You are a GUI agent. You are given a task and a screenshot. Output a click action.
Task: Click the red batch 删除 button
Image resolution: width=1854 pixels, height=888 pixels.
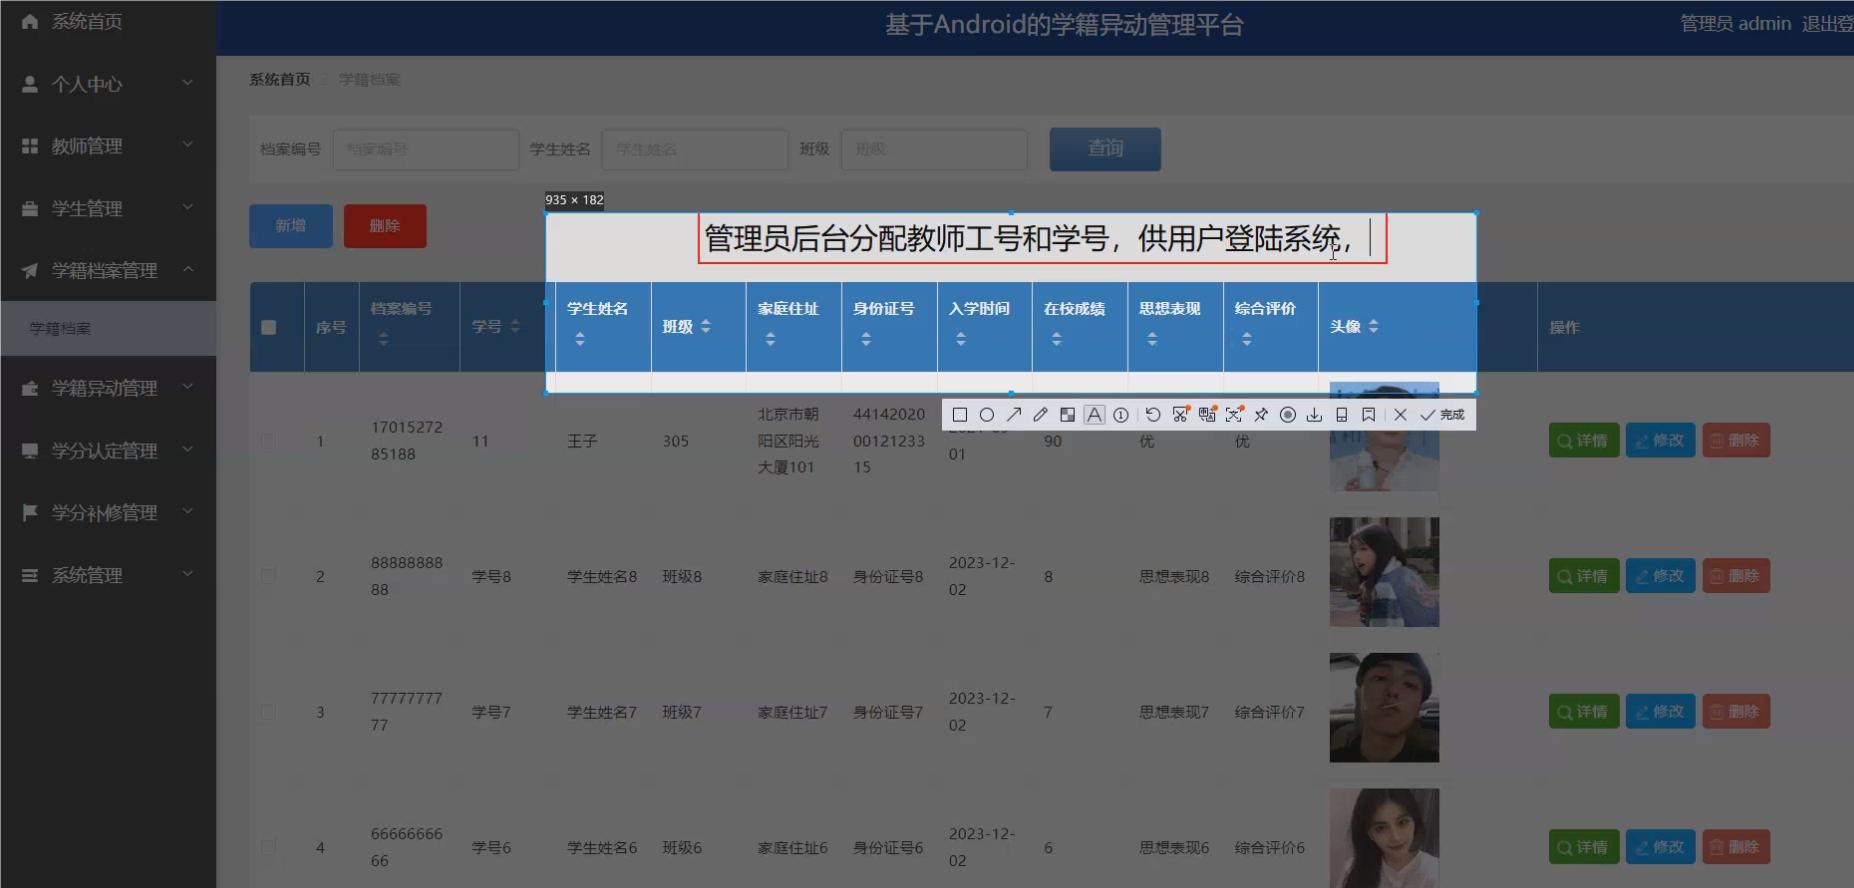[385, 226]
